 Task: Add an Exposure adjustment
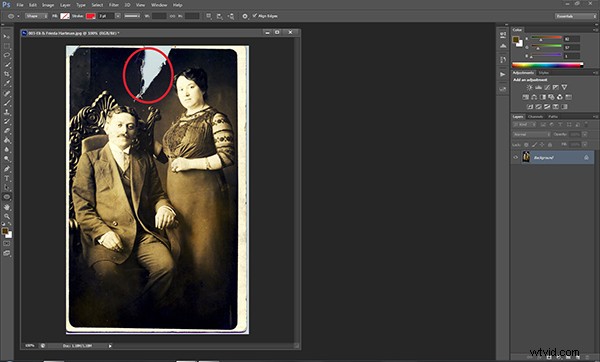coord(556,87)
